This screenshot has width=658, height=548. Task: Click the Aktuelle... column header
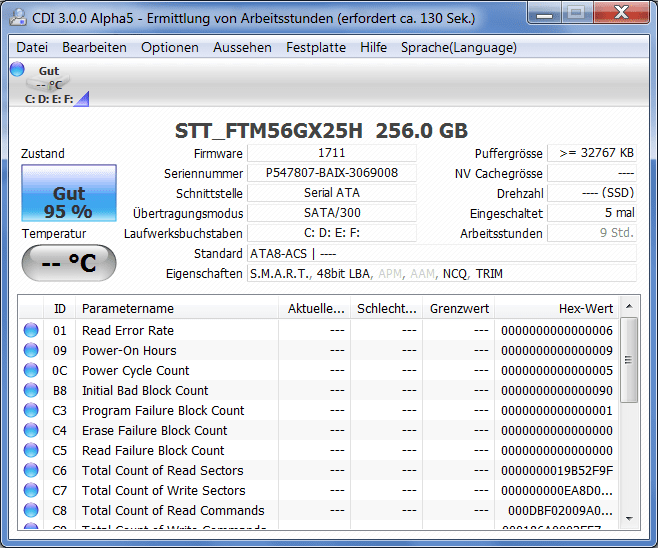pos(315,309)
